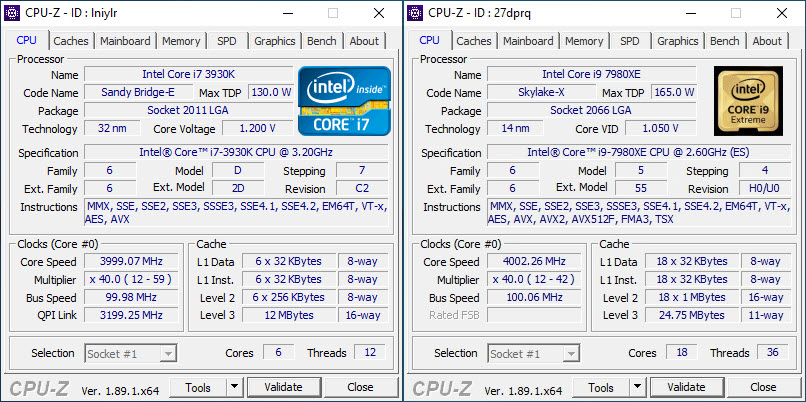
Task: Click the x 40.0 ( 12 - 42 ) multiplier value
Action: click(534, 279)
